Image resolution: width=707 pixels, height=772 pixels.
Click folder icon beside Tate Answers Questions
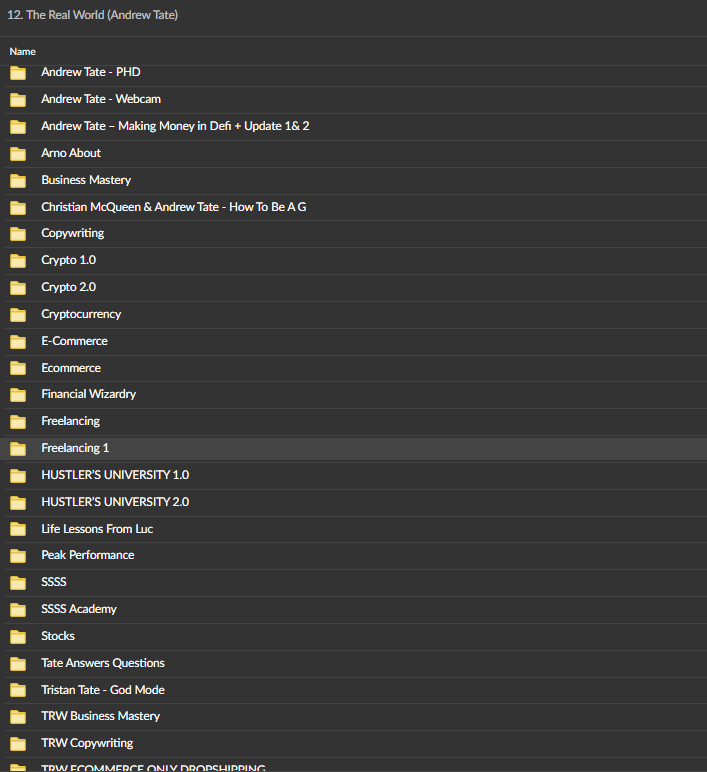[x=18, y=664]
